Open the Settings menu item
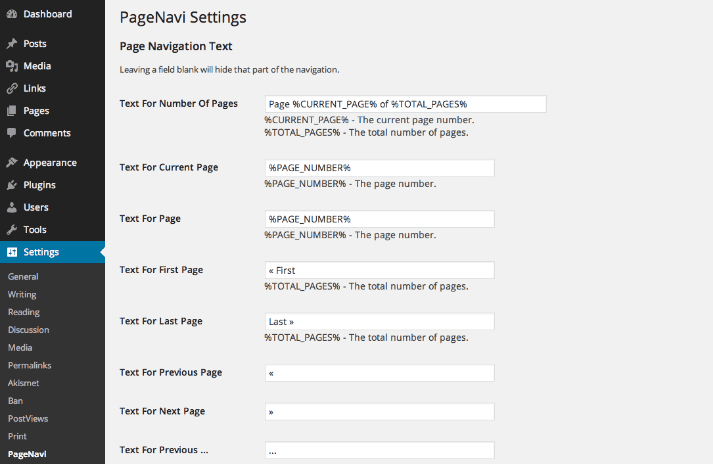This screenshot has width=713, height=464. (52, 252)
